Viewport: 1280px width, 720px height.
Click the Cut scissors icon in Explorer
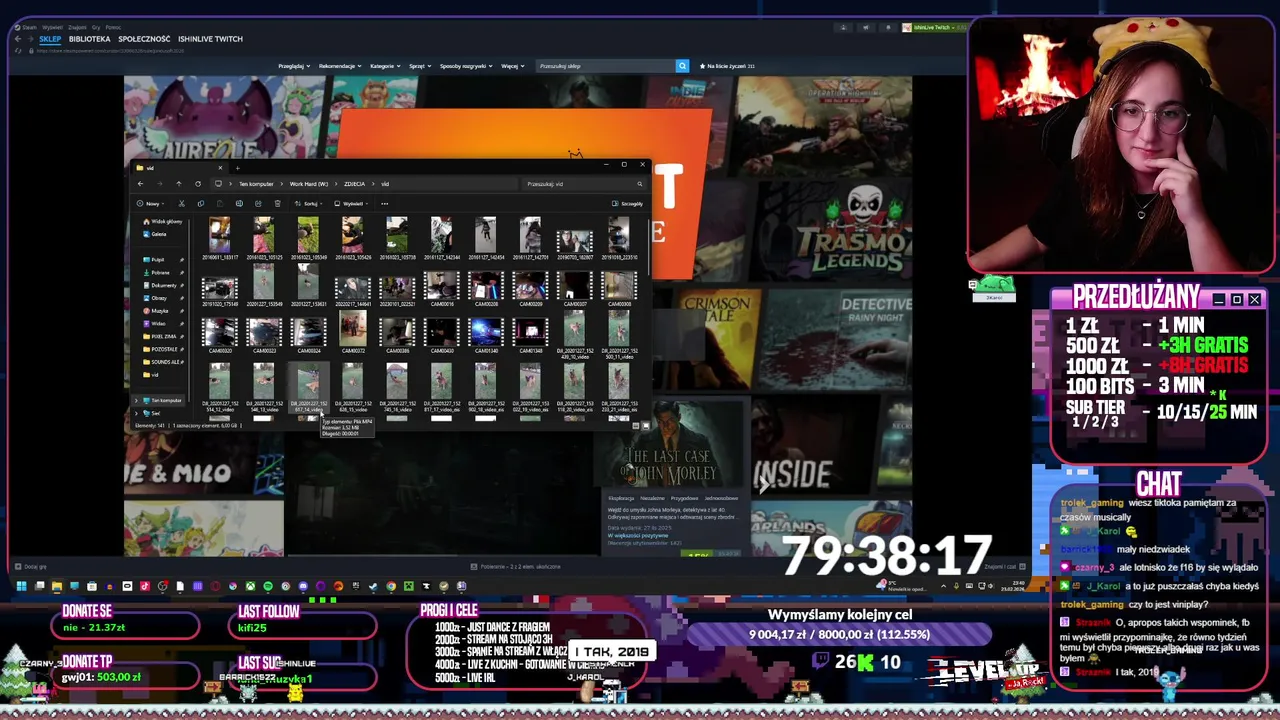(x=181, y=204)
